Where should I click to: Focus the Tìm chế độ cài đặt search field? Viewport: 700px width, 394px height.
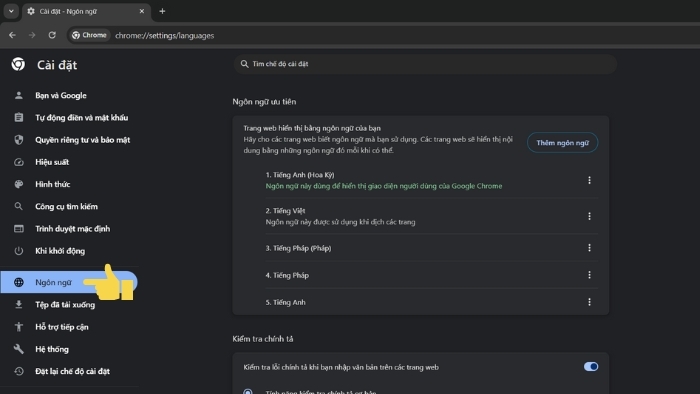425,64
